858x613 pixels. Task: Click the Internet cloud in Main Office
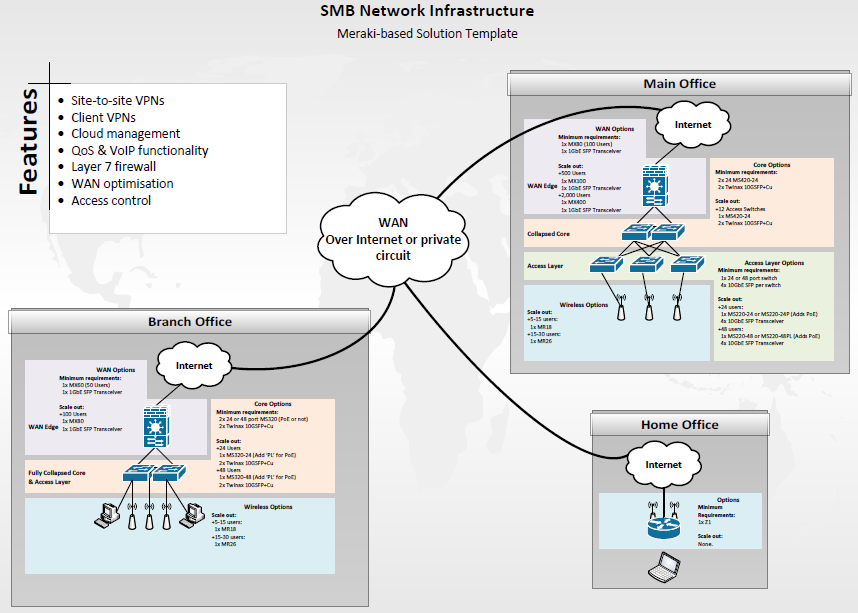click(x=693, y=125)
